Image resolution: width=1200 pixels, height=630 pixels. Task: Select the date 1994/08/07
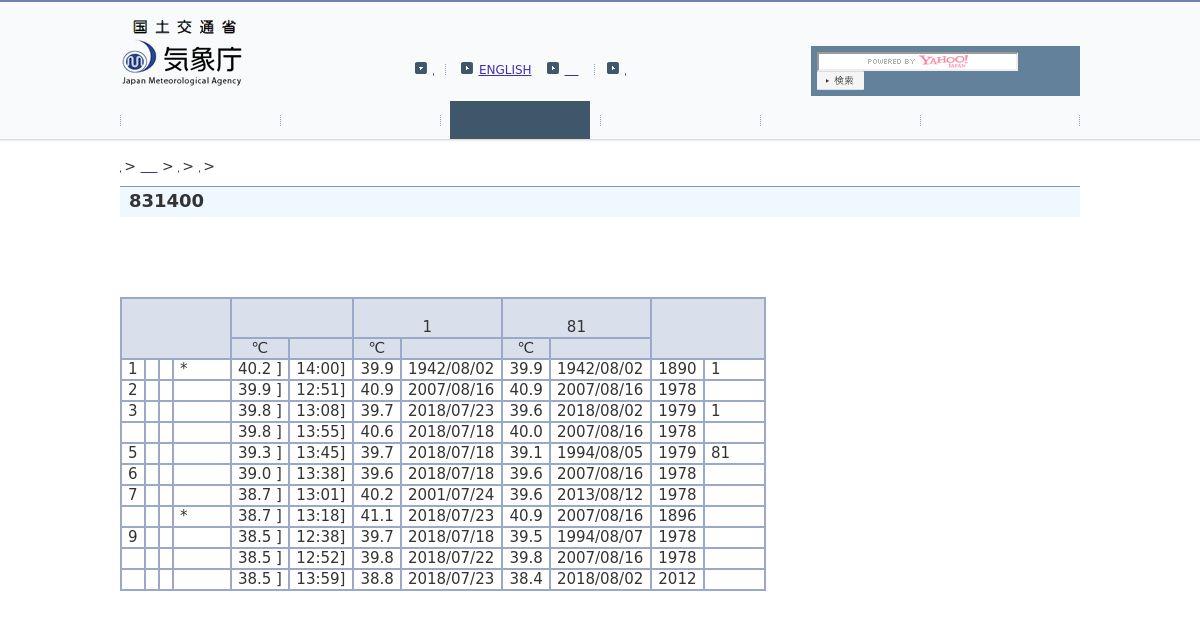point(600,537)
